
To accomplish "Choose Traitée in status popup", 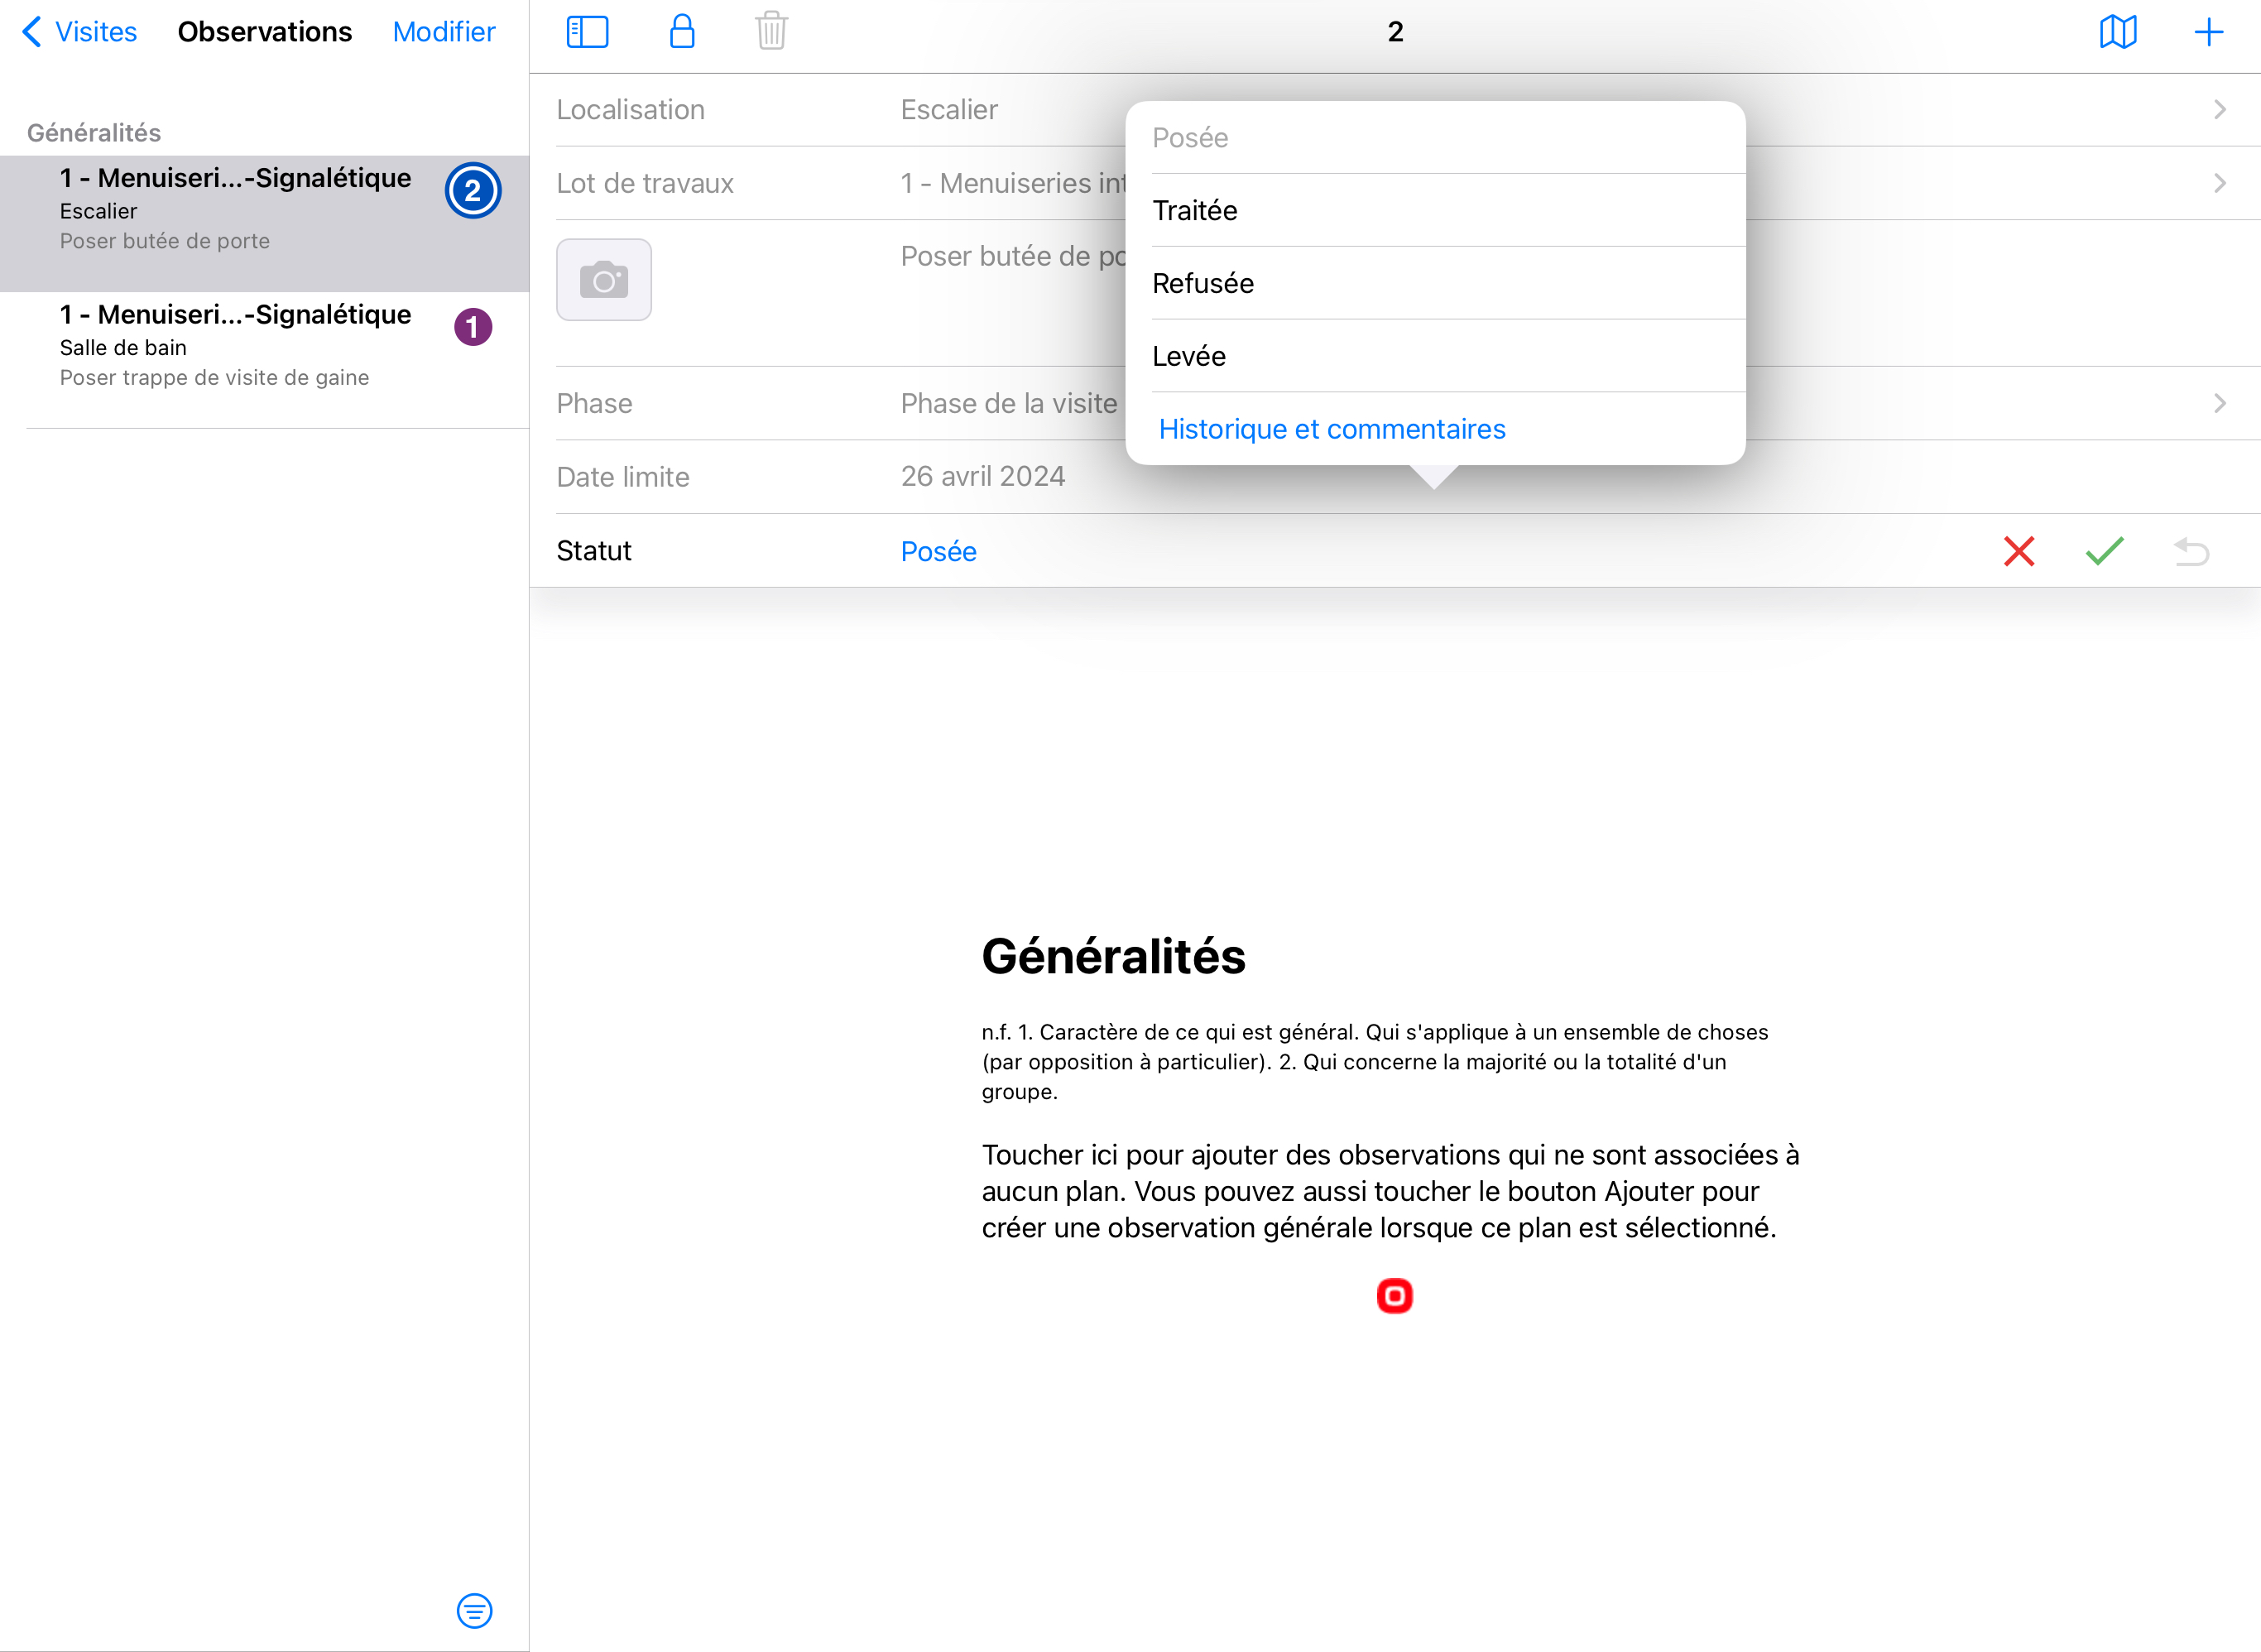I will point(1195,210).
